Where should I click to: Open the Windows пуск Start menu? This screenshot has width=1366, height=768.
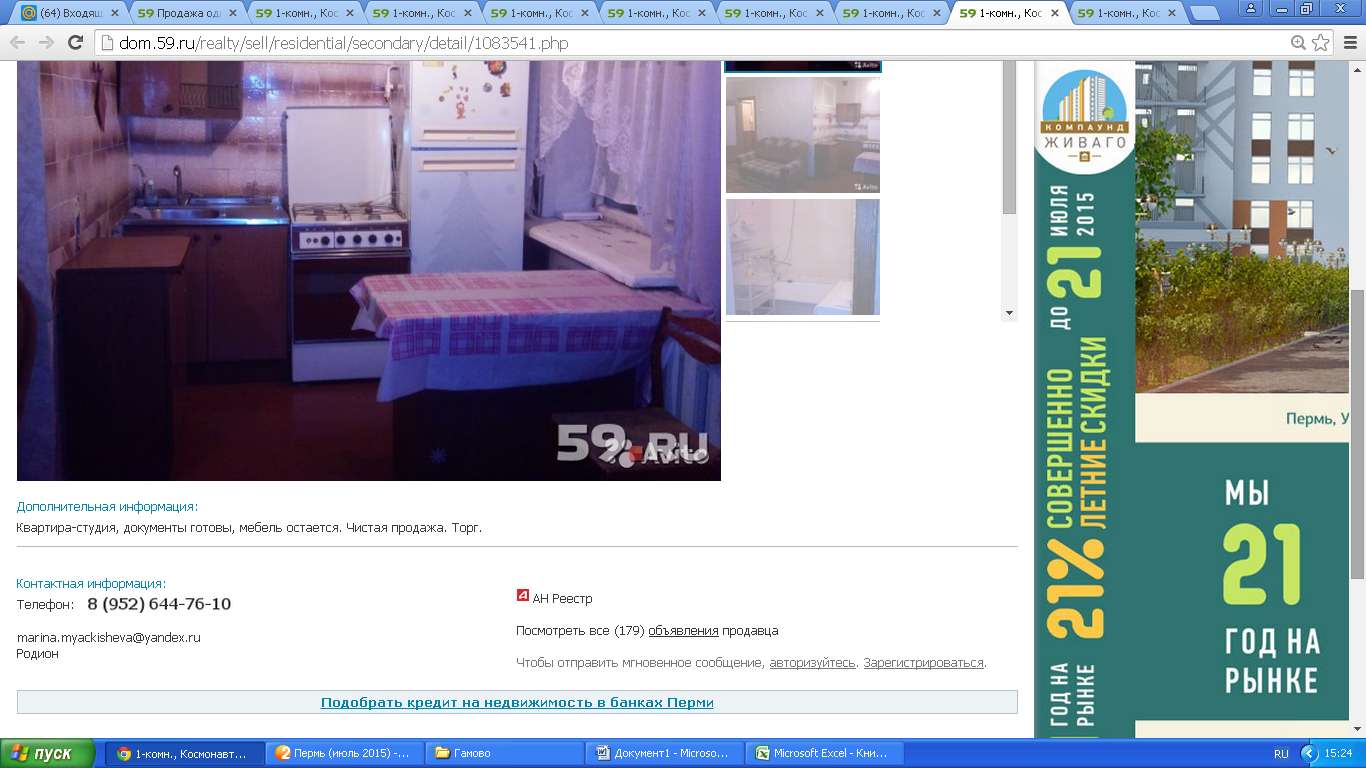coord(48,753)
